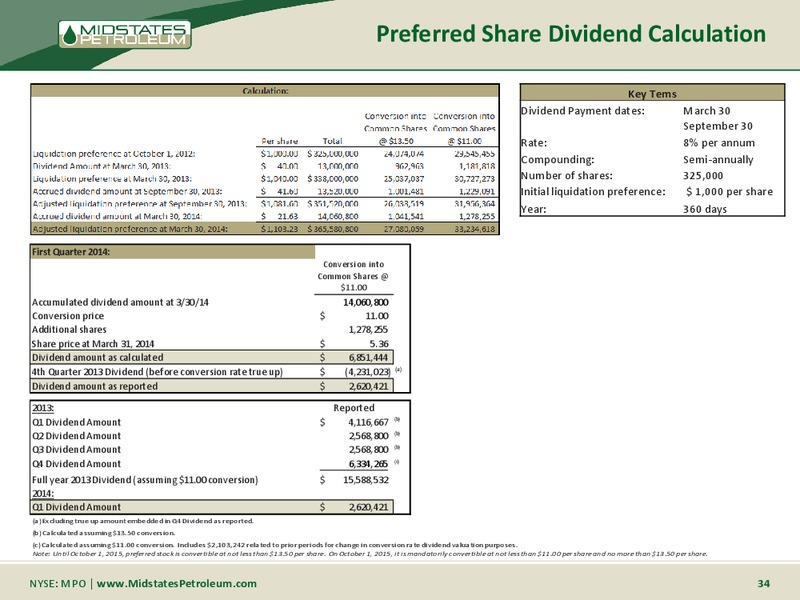Select the '27,080,059' conversion shares cell
800x600 pixels.
(404, 229)
